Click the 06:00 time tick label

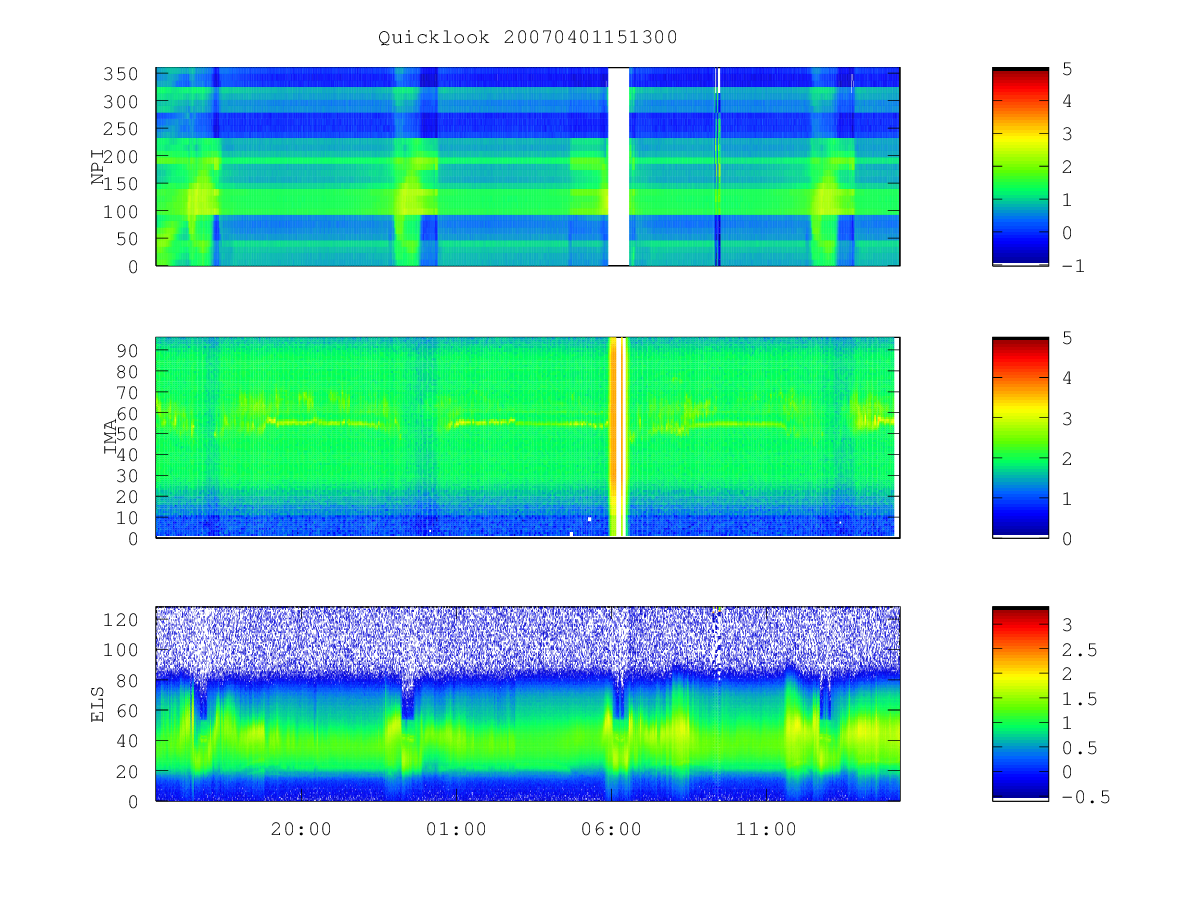[x=611, y=829]
